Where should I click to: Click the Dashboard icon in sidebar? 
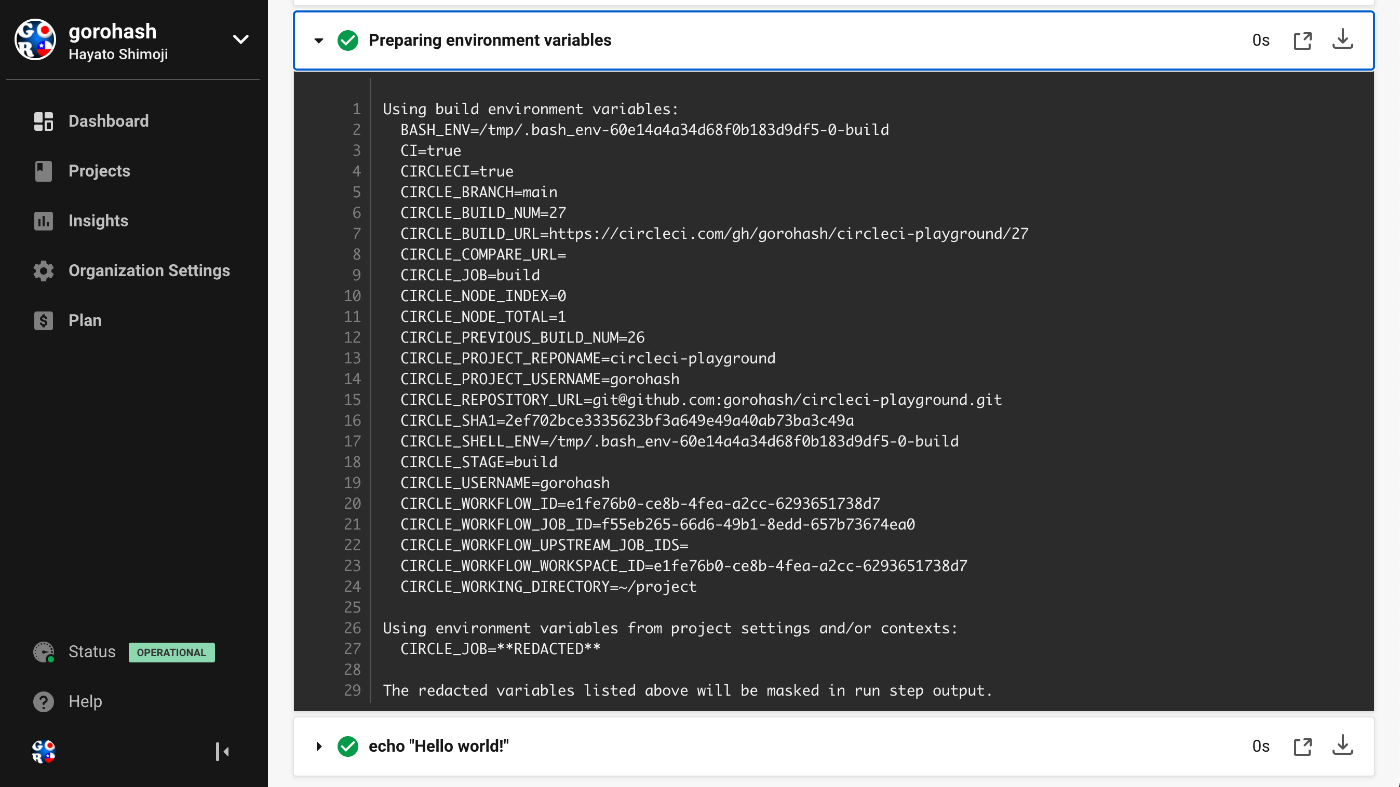point(43,121)
